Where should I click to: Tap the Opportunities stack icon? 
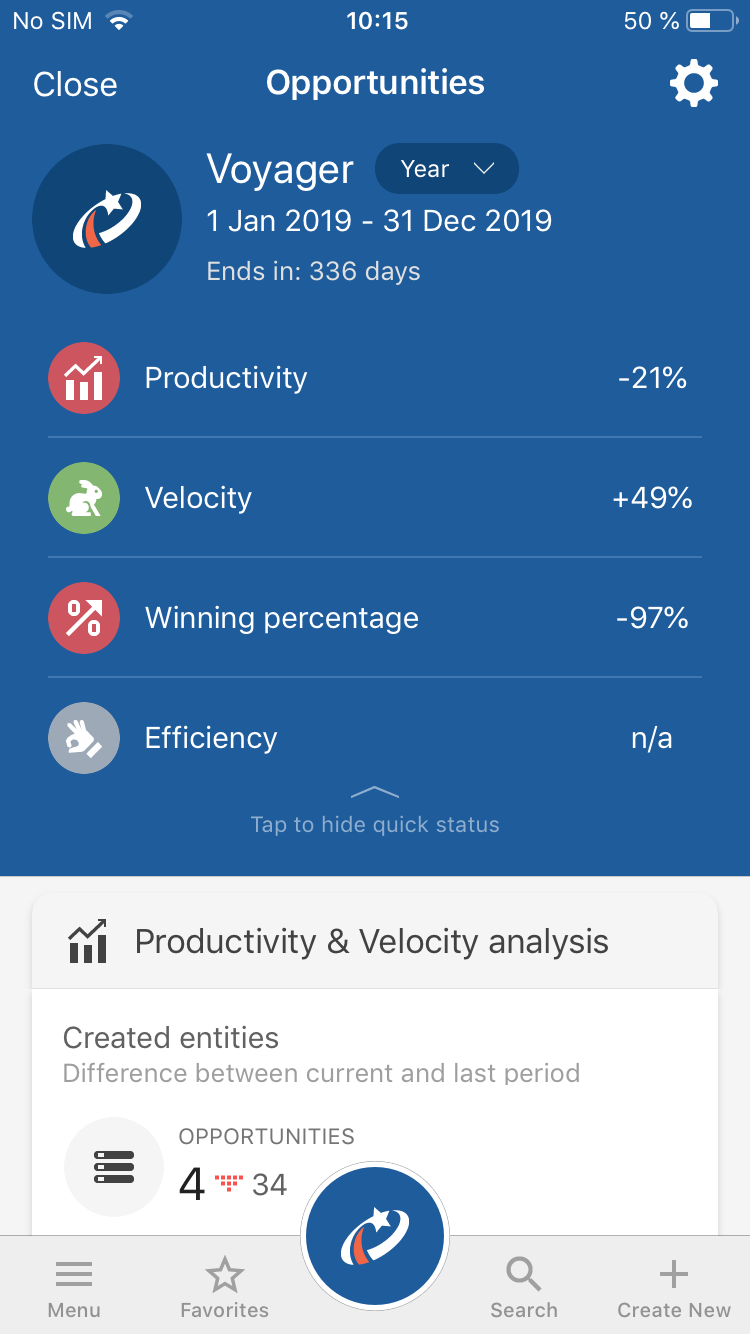(114, 1167)
